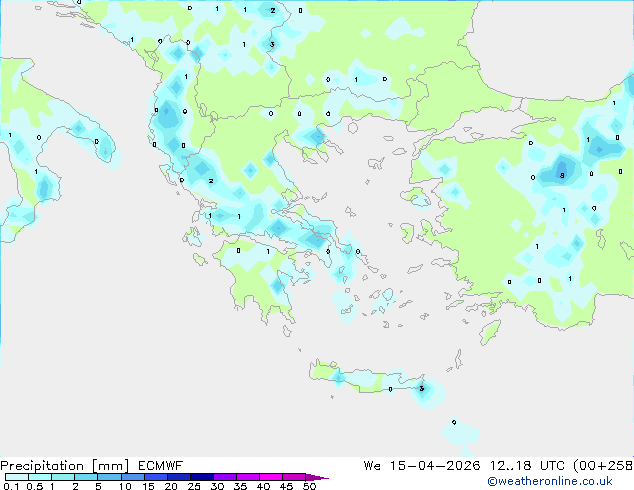Click the 'Precipitation [mm]' title text
This screenshot has width=634, height=490.
coord(65,466)
